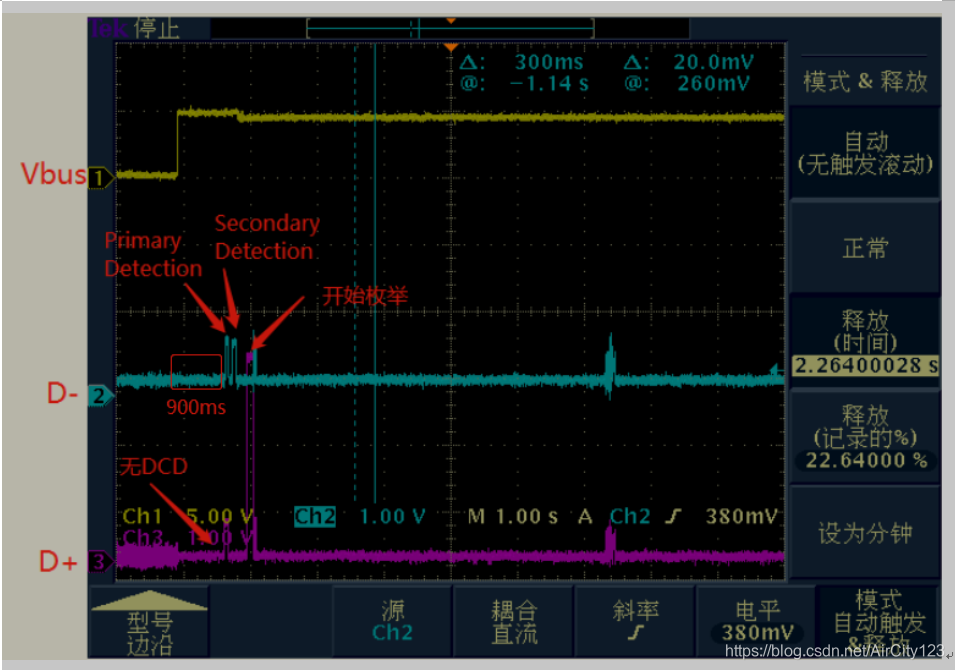955x670 pixels.
Task: Click the Tek 停止 status indicator
Action: point(135,28)
